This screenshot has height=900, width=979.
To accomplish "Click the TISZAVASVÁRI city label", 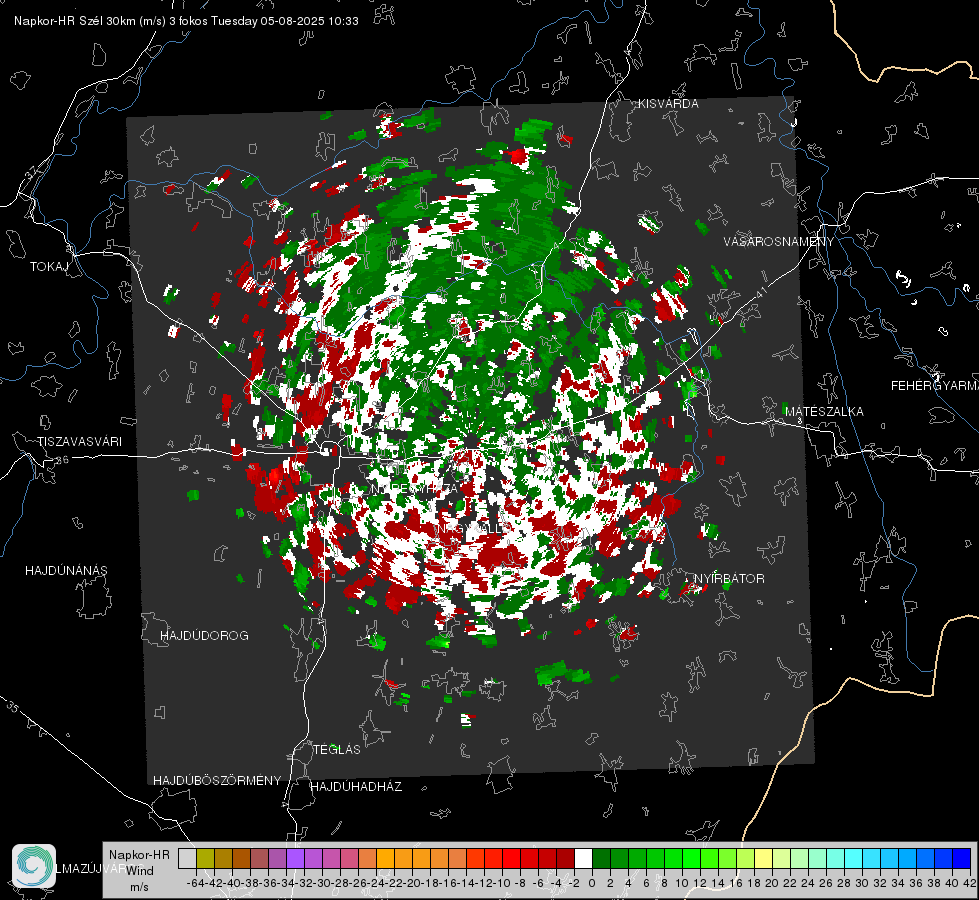I will tap(79, 442).
